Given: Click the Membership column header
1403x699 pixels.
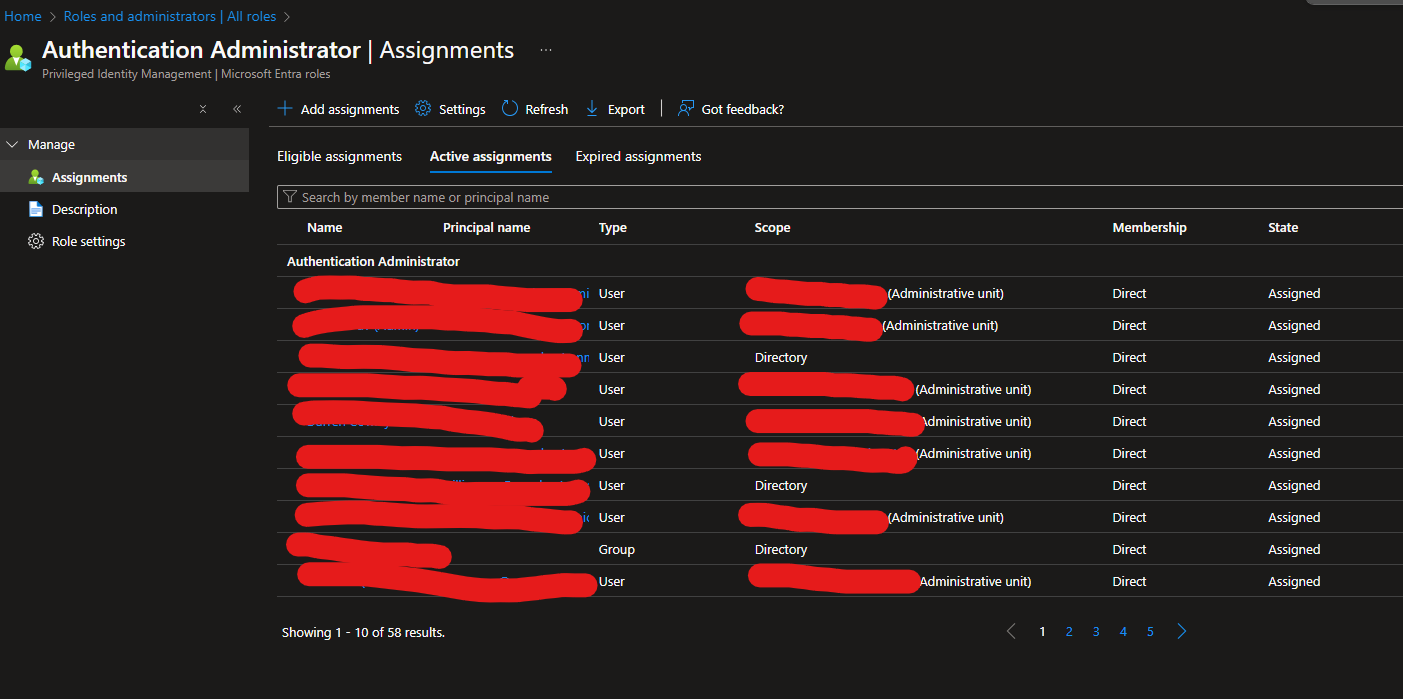Looking at the screenshot, I should (1149, 227).
